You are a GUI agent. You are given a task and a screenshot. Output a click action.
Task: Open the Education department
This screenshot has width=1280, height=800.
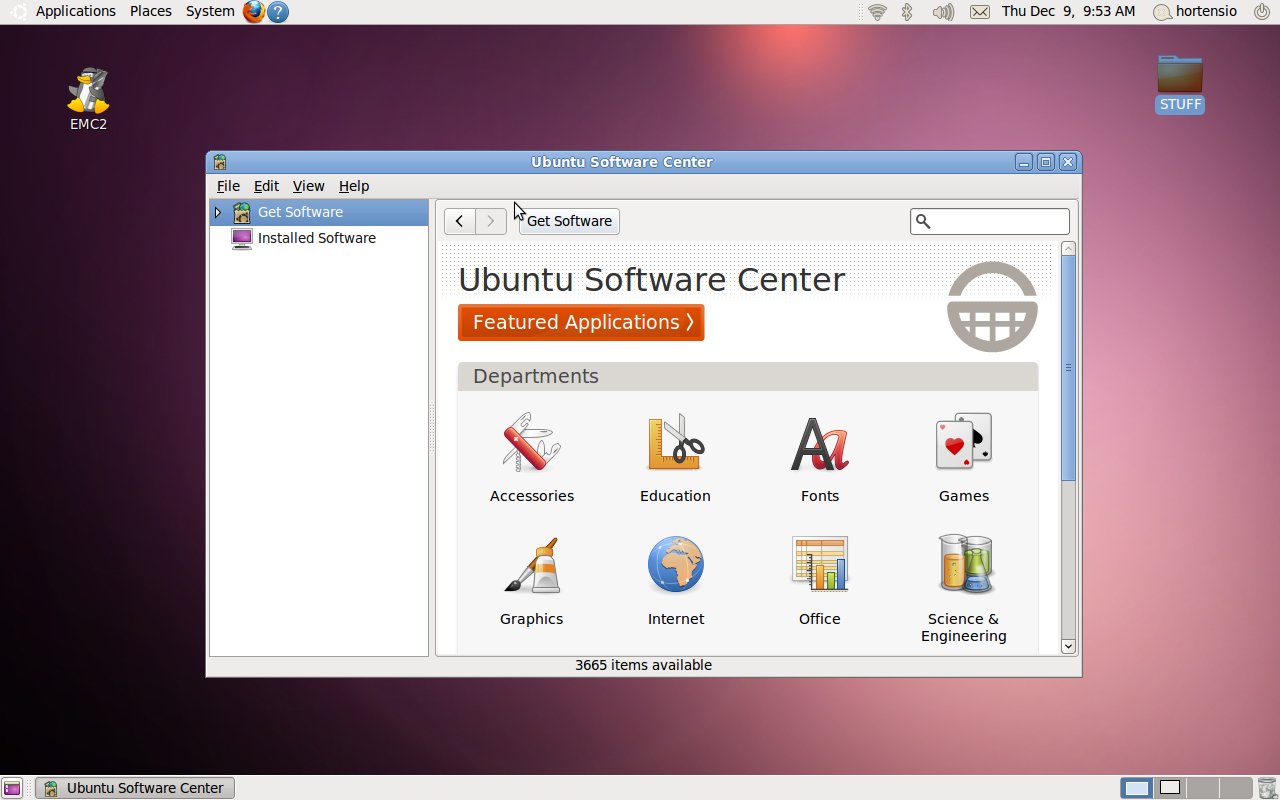[675, 458]
